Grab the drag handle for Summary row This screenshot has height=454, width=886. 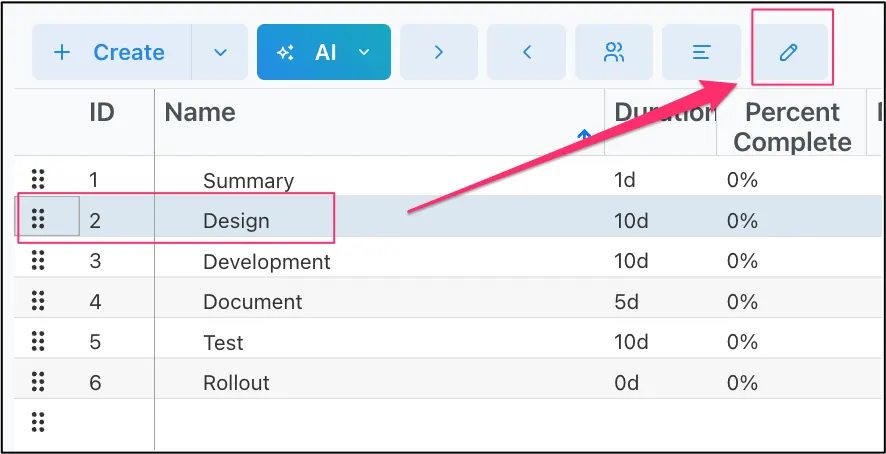point(38,179)
